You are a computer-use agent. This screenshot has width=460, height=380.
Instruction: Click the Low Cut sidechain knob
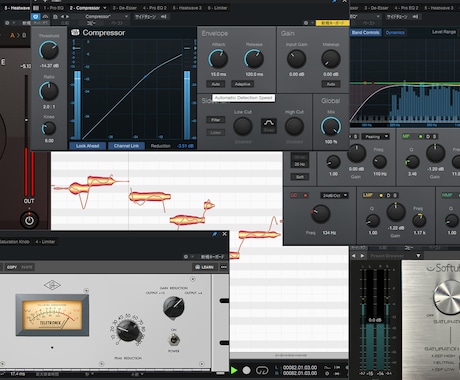coord(243,126)
